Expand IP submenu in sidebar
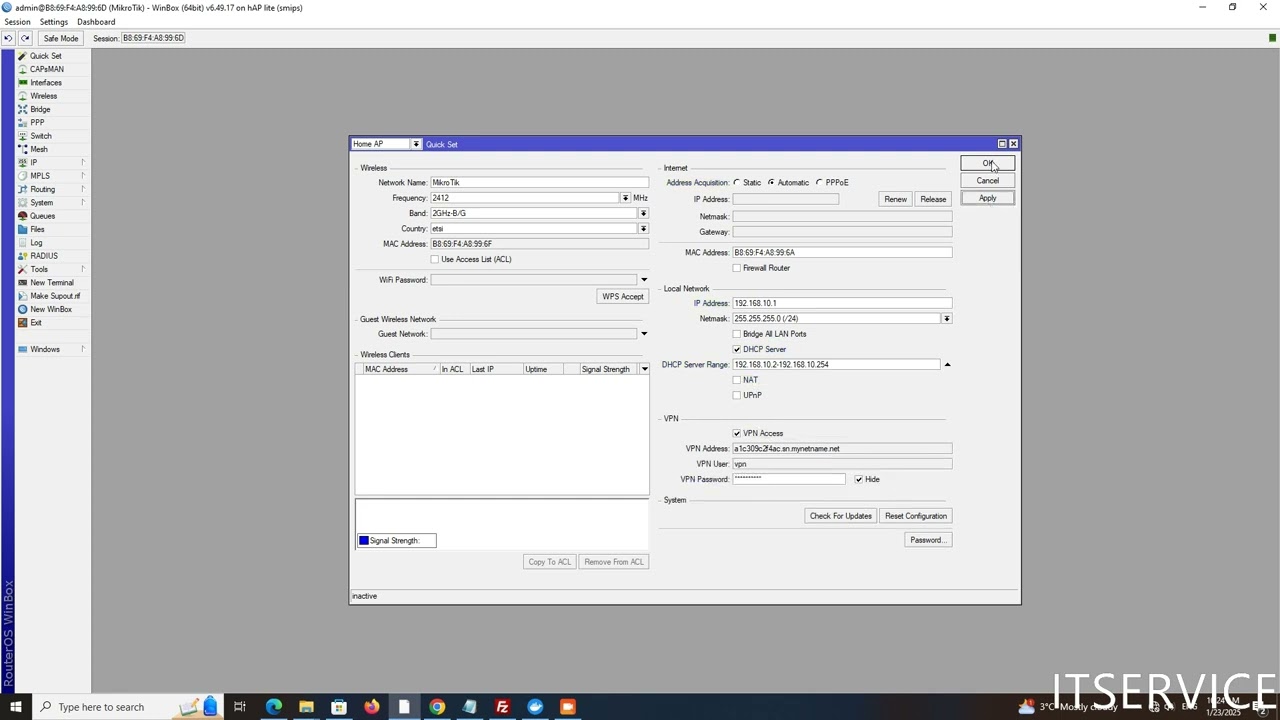 pyautogui.click(x=51, y=162)
